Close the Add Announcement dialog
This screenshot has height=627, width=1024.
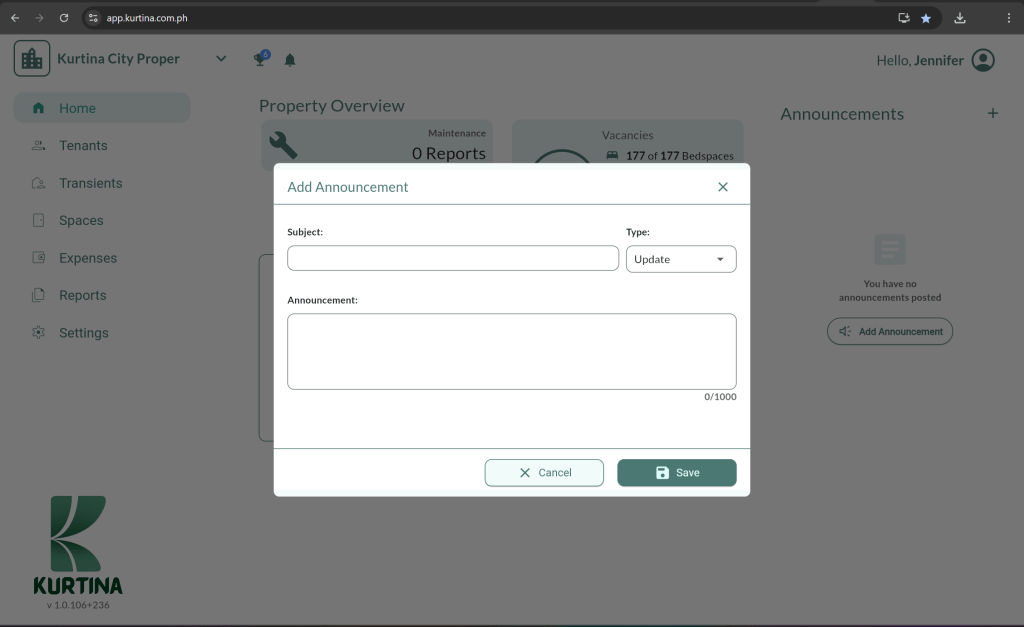(723, 187)
